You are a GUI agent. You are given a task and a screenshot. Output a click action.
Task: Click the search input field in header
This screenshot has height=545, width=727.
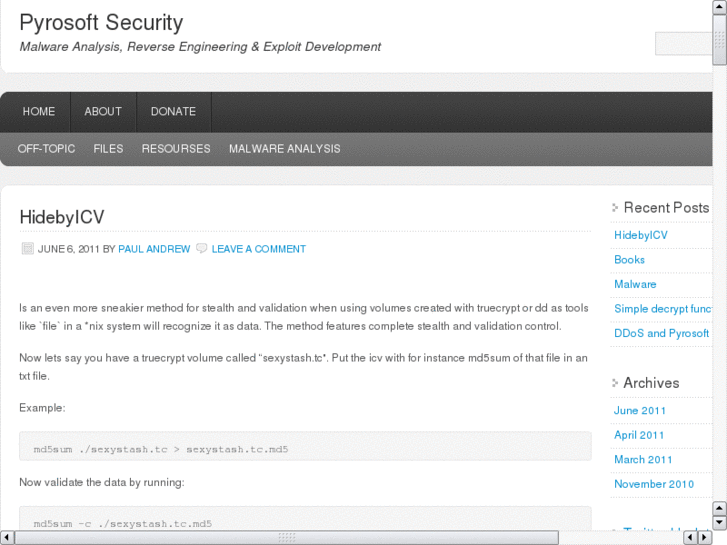pyautogui.click(x=683, y=43)
